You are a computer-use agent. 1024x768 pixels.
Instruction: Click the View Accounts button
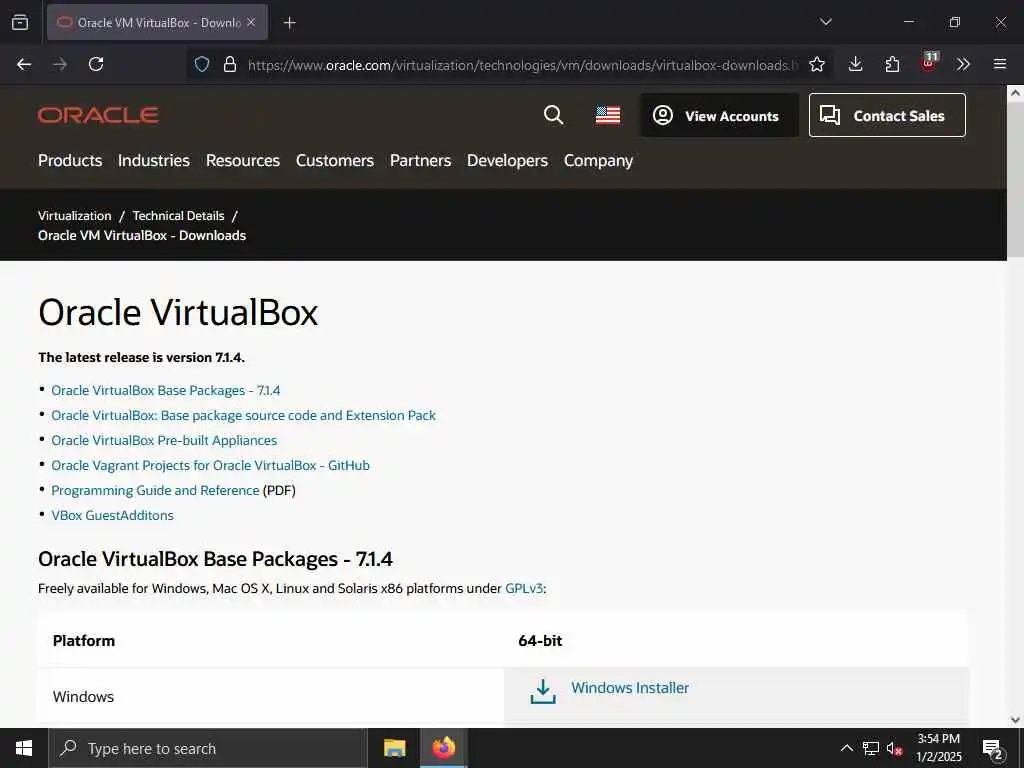coord(719,116)
